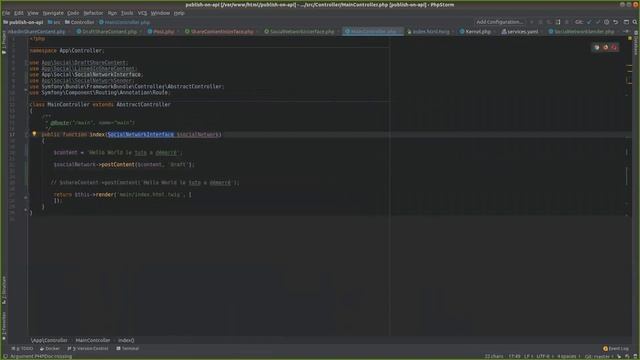
Task: Switch to Kernel.php tab
Action: tap(478, 31)
